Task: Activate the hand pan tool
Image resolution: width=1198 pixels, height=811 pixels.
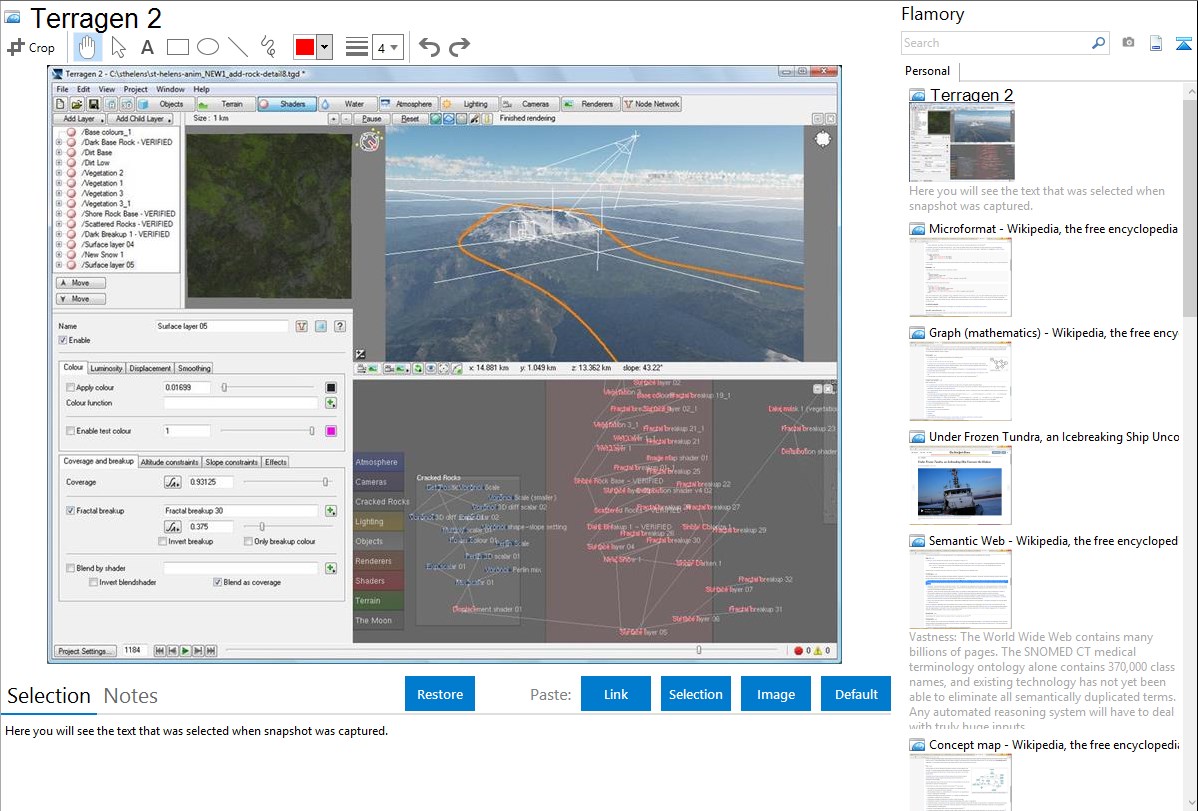Action: [x=86, y=47]
